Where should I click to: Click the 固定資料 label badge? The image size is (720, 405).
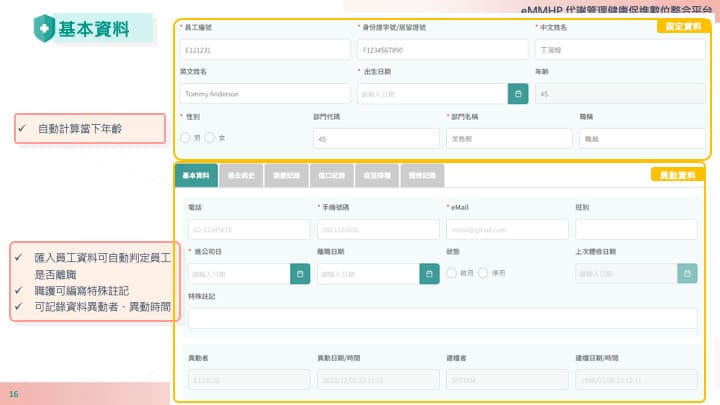[x=682, y=26]
